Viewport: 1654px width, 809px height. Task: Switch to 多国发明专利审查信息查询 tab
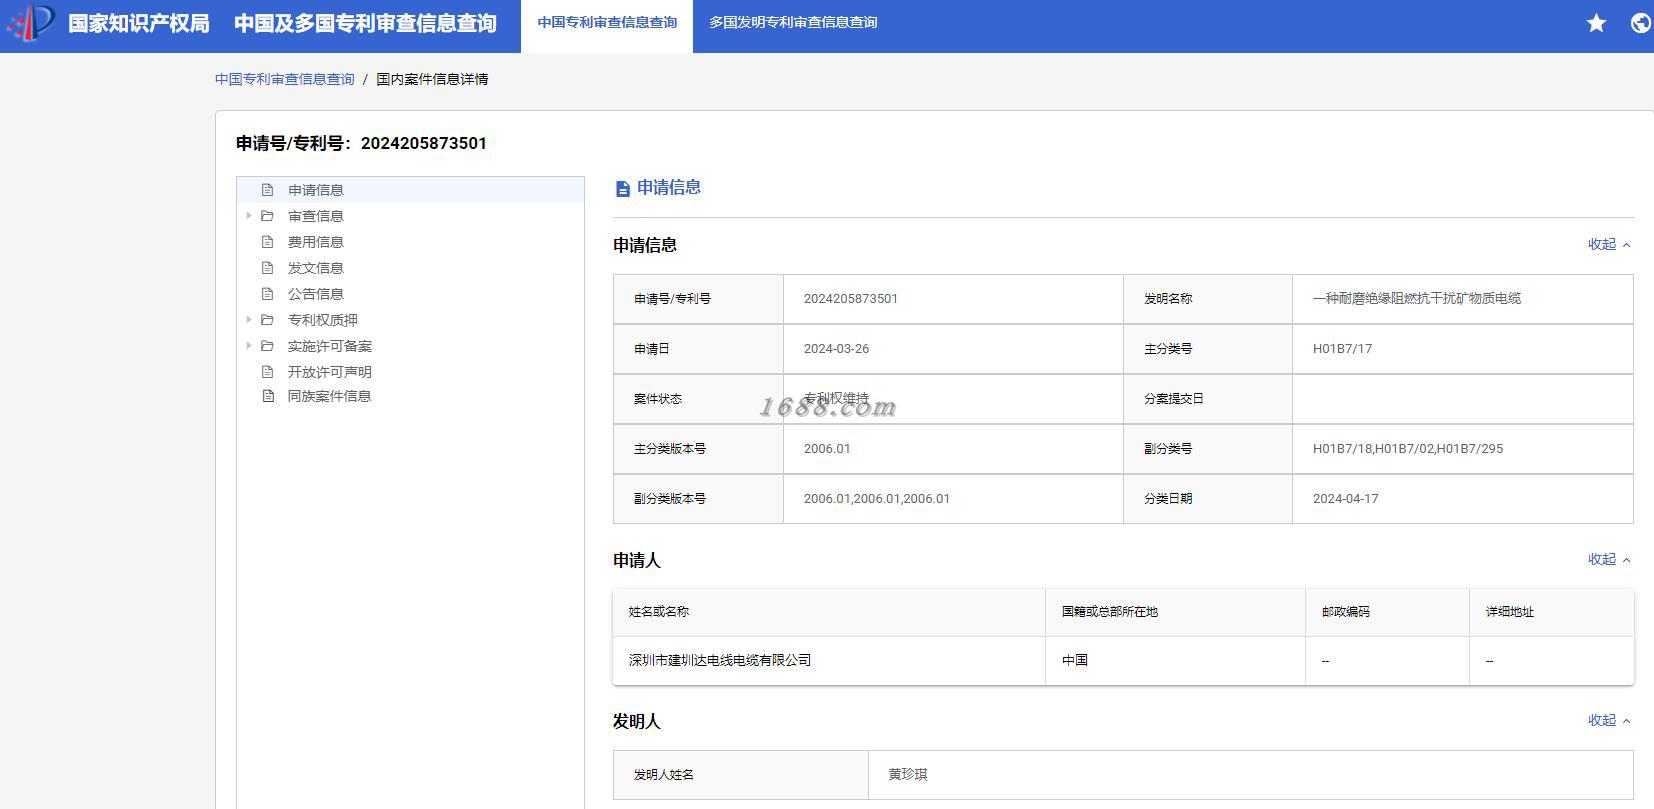point(793,22)
